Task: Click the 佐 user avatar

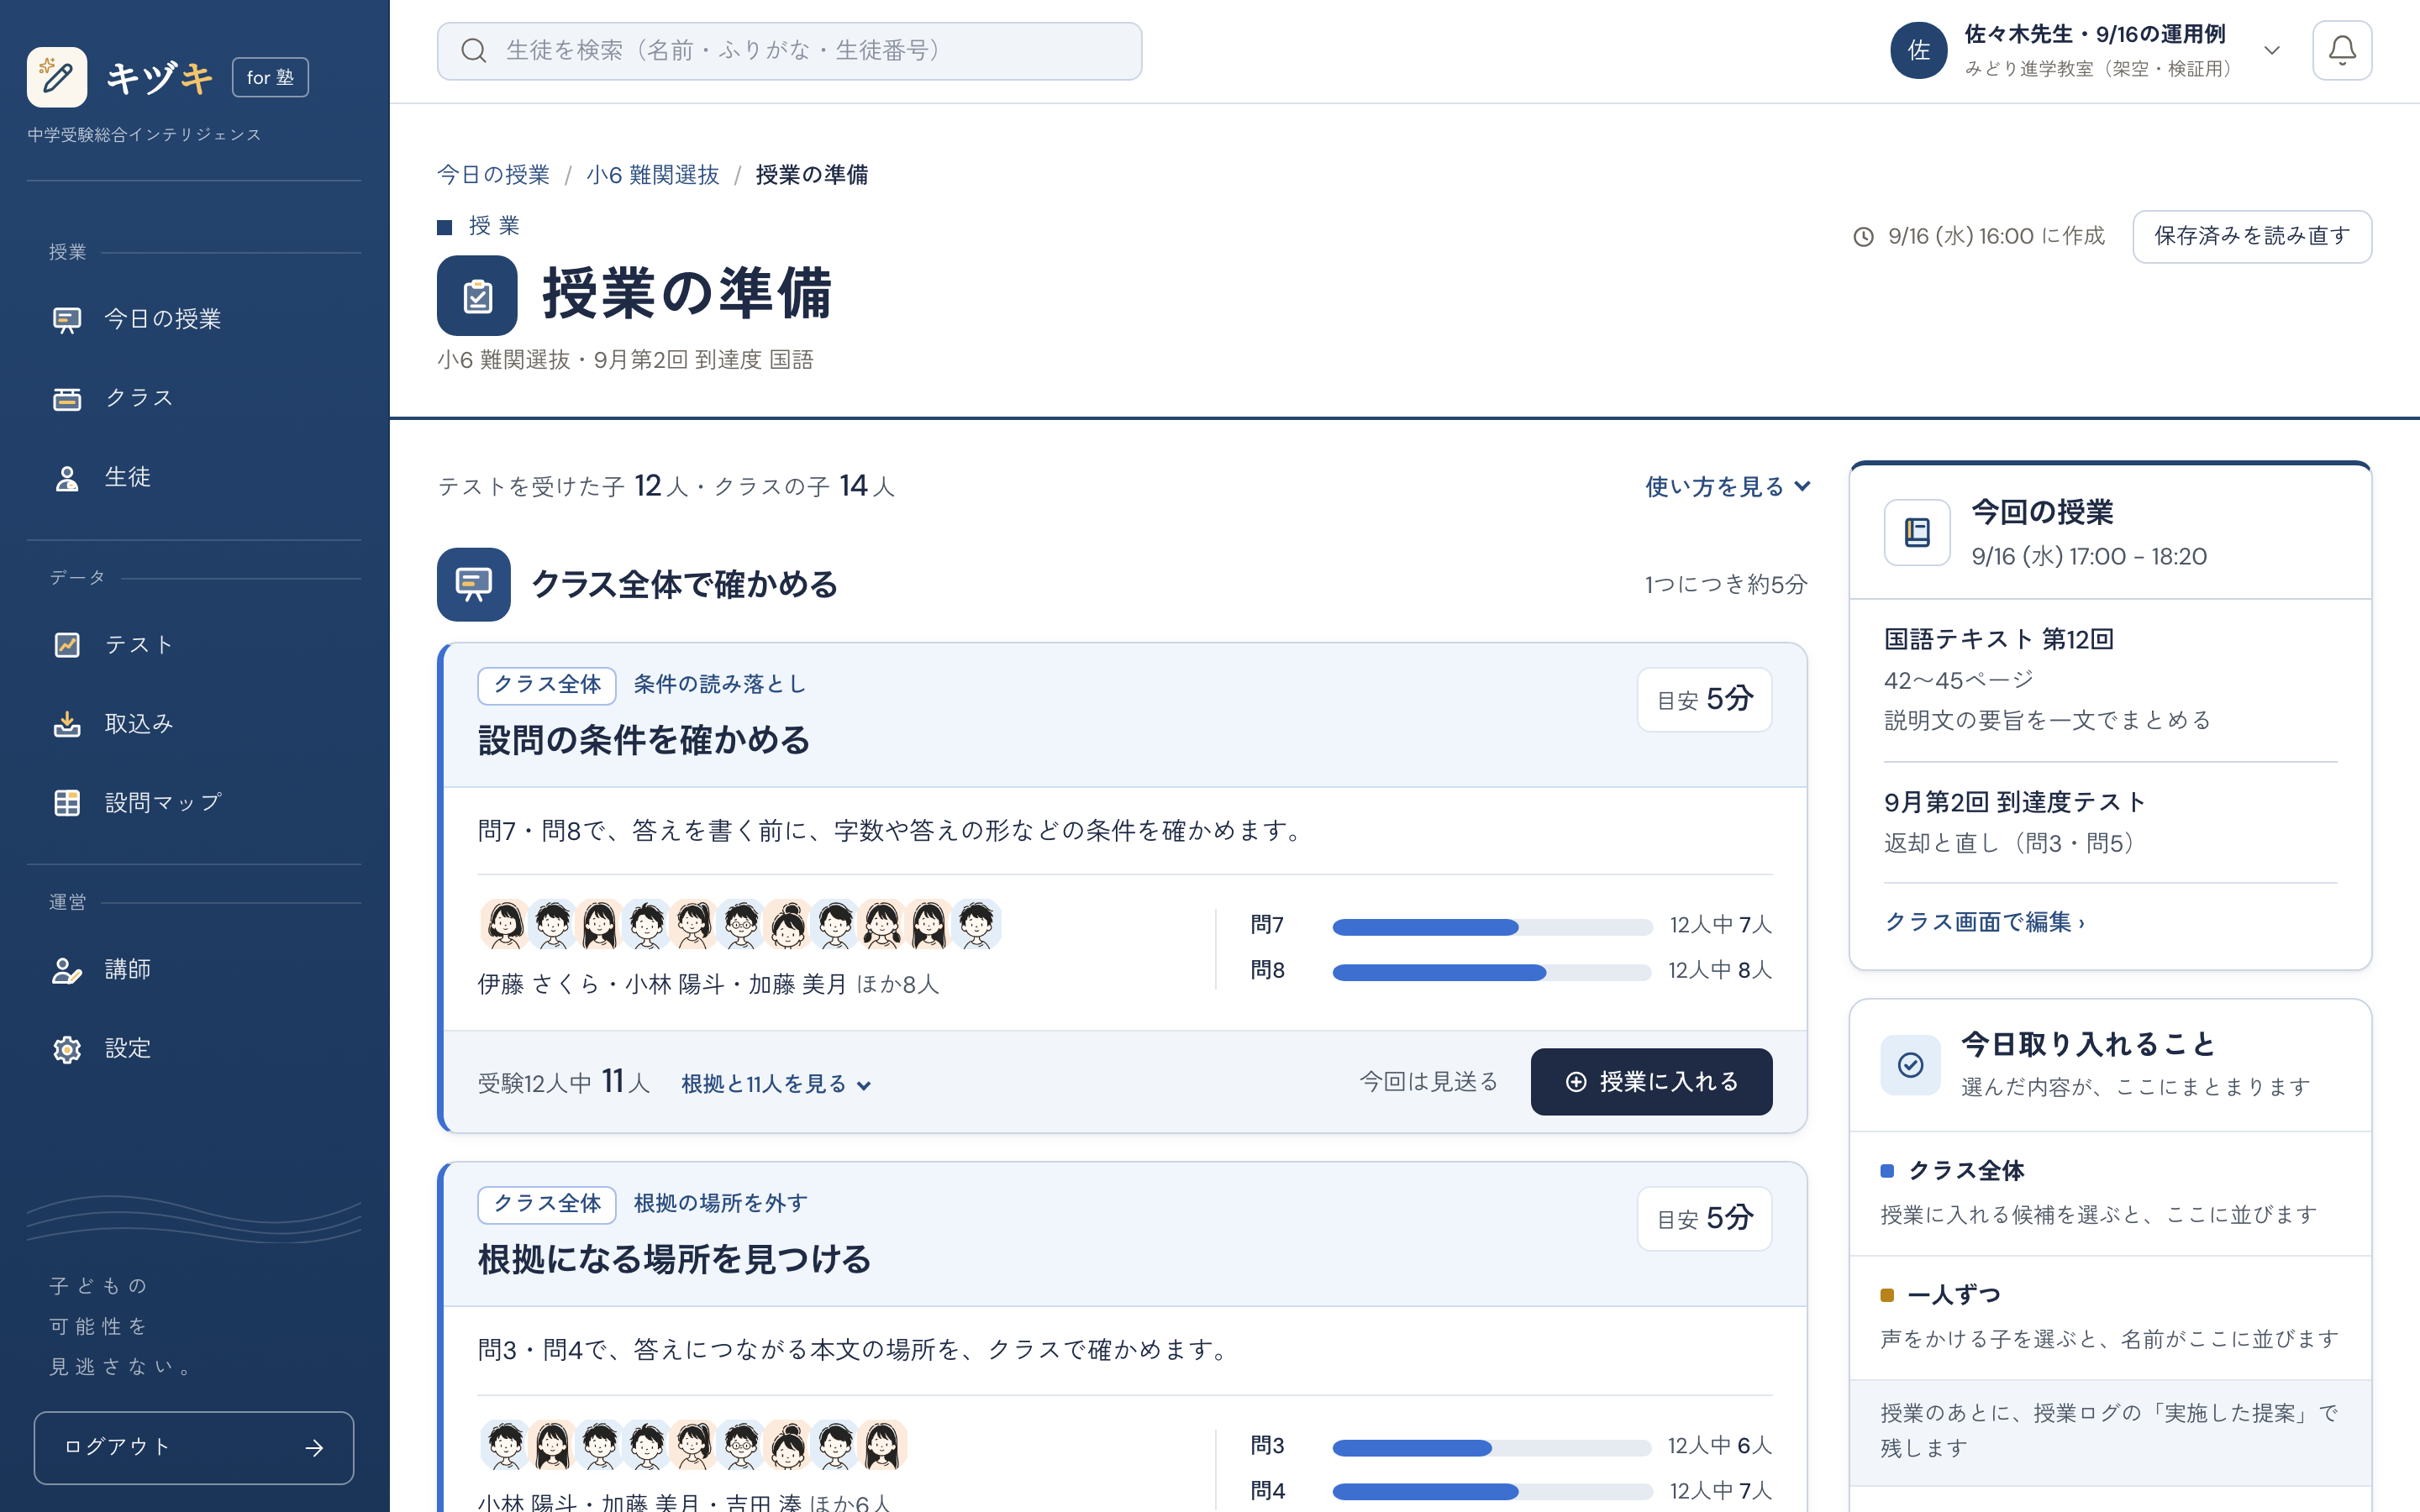Action: [x=1918, y=50]
